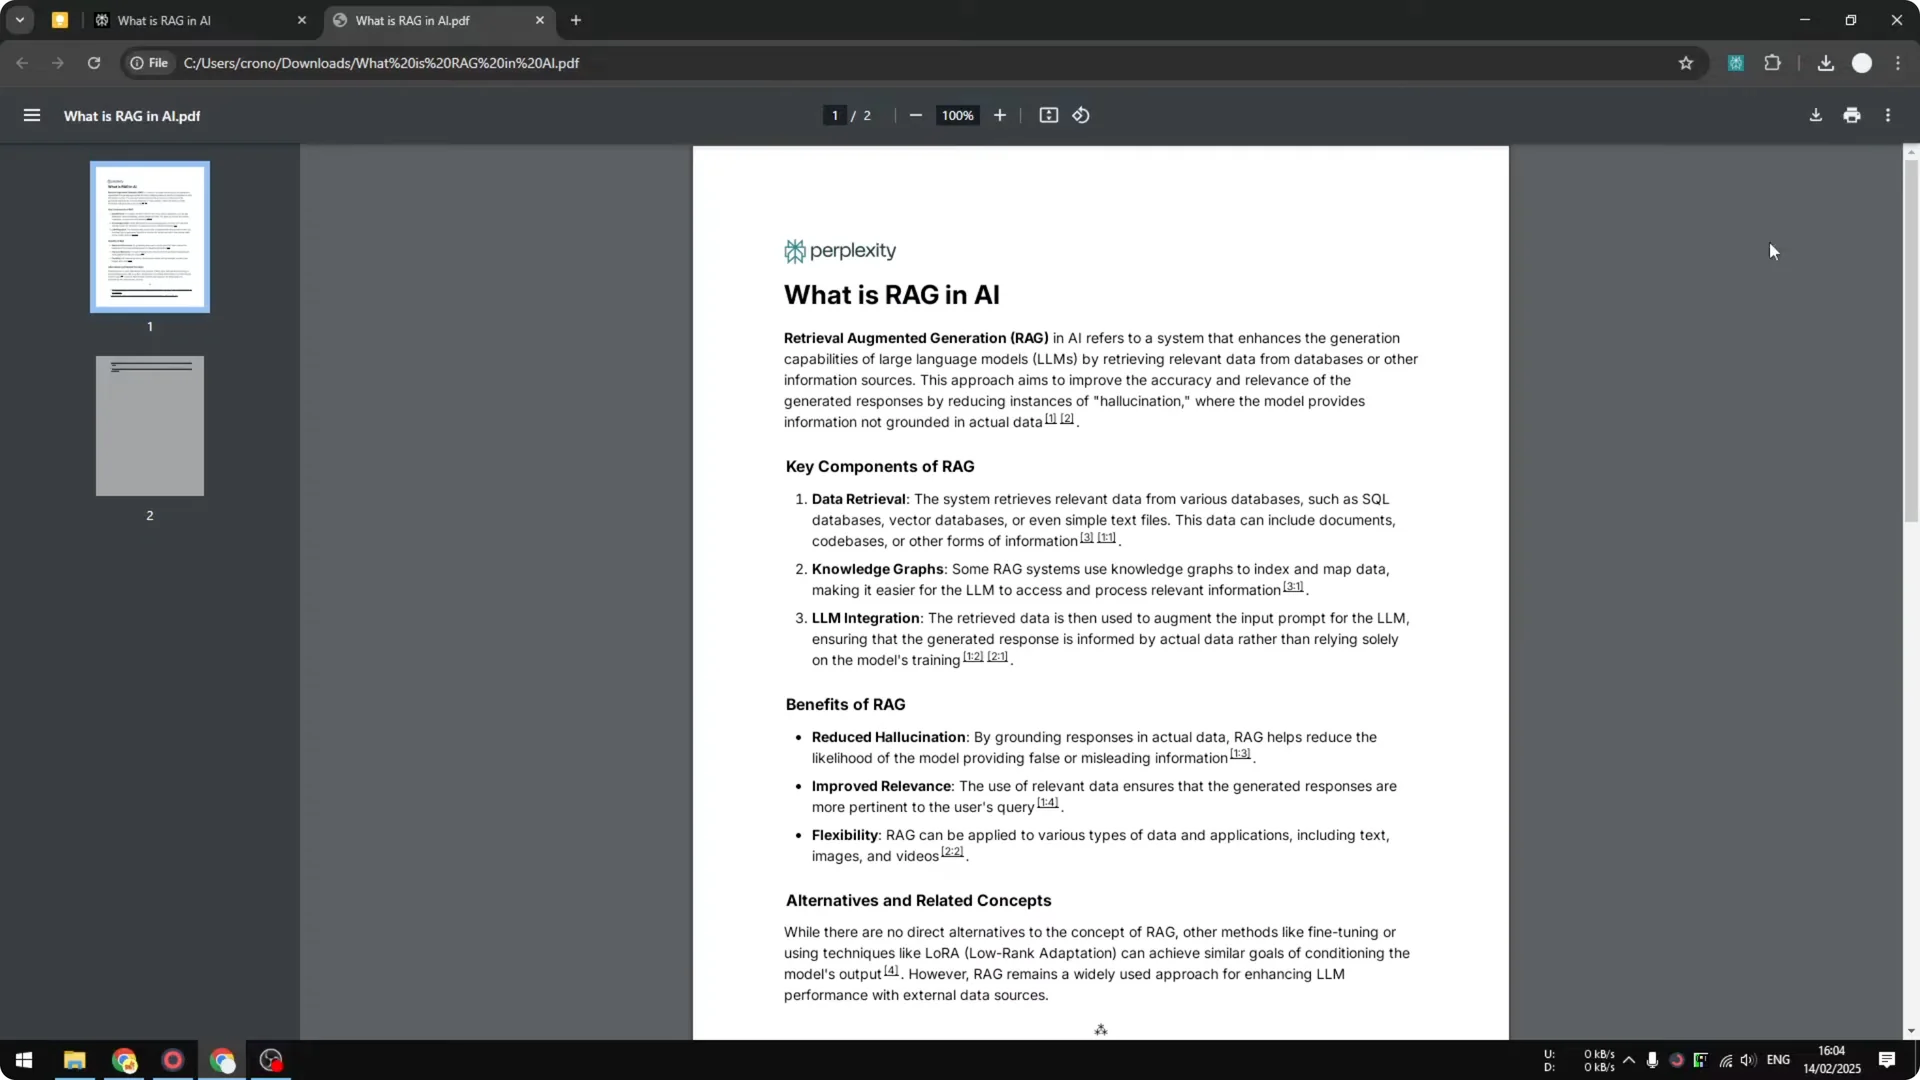Image resolution: width=1920 pixels, height=1080 pixels.
Task: Expand the hidden icons chevron in system tray
Action: [x=1630, y=1060]
